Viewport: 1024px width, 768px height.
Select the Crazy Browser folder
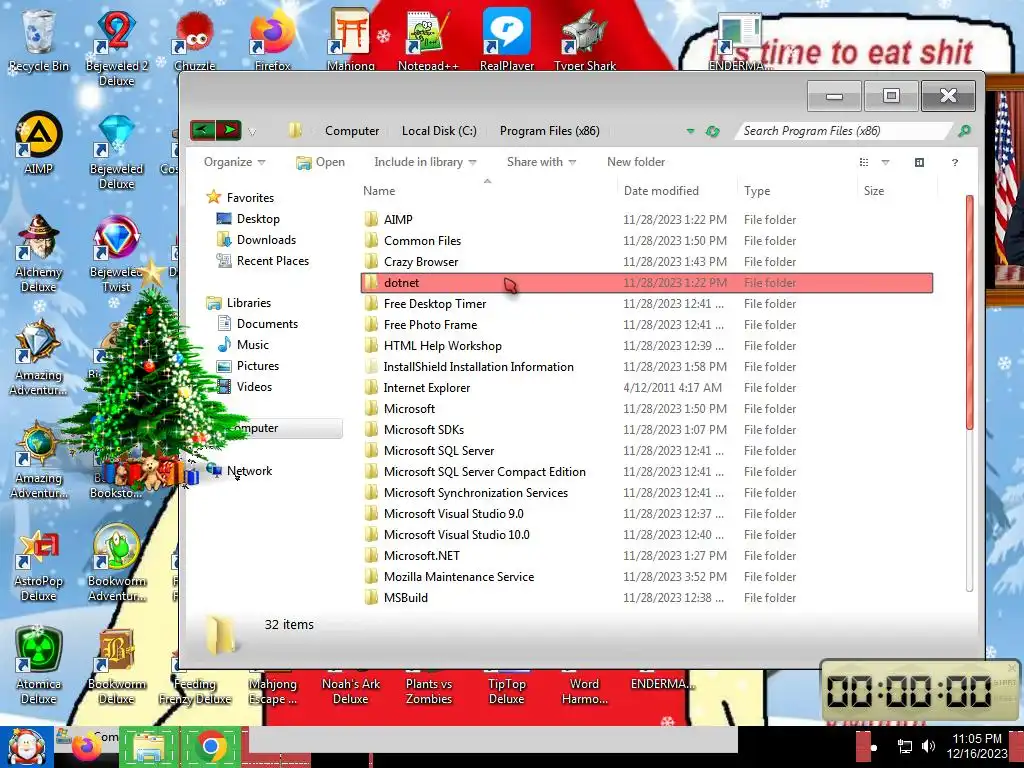(x=647, y=262)
